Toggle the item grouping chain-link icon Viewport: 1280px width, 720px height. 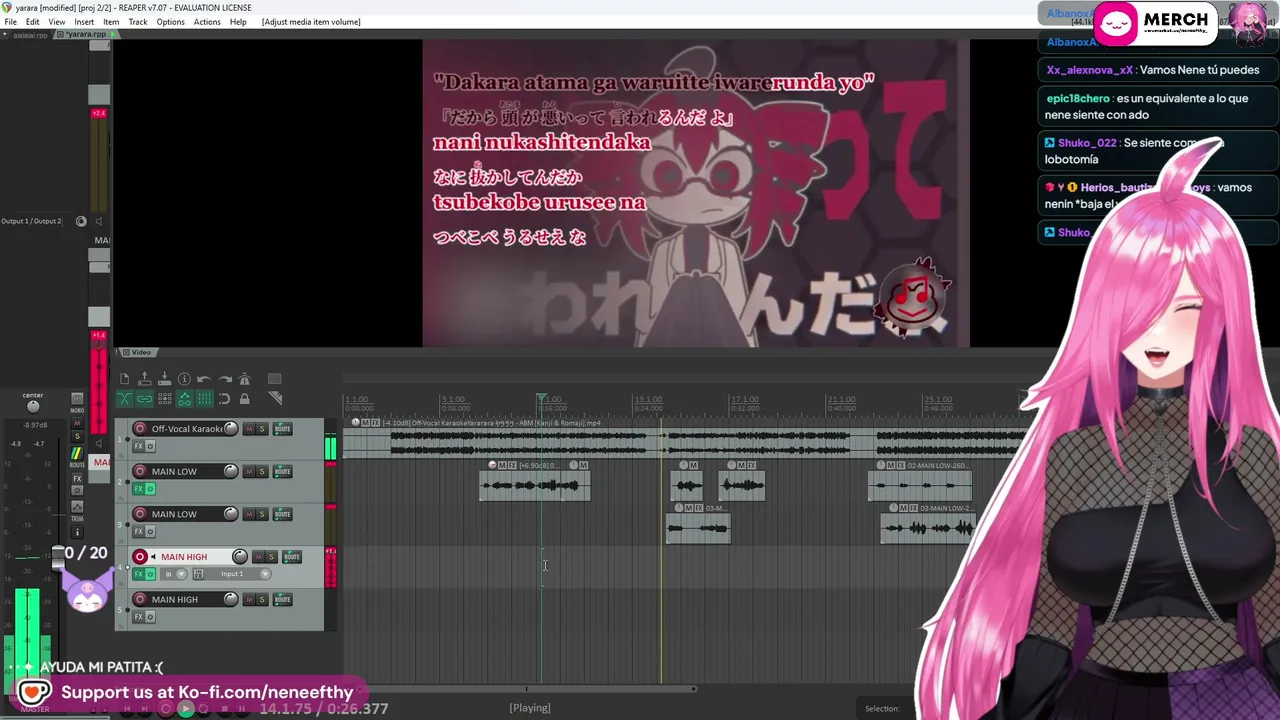[x=144, y=399]
